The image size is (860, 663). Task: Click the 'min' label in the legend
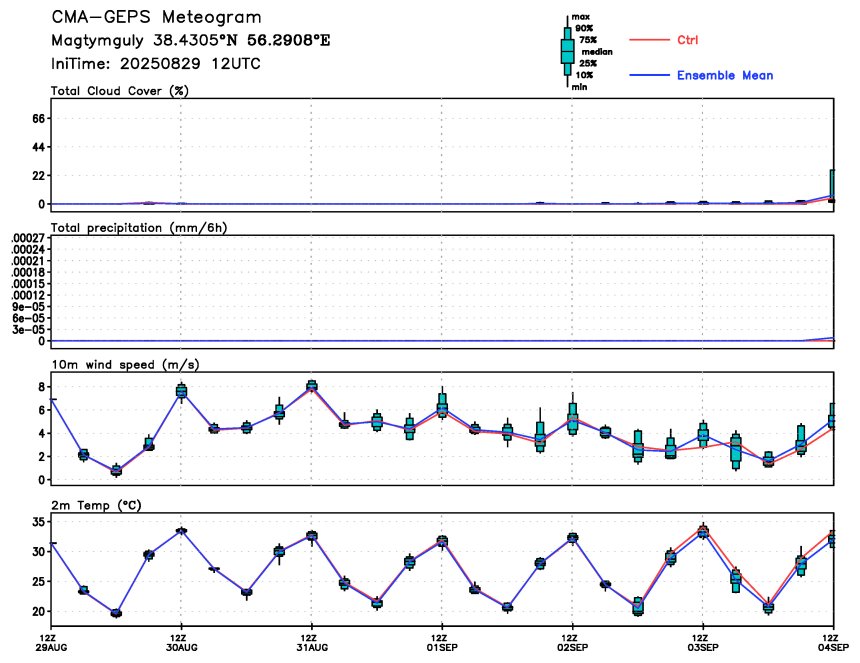[x=579, y=87]
